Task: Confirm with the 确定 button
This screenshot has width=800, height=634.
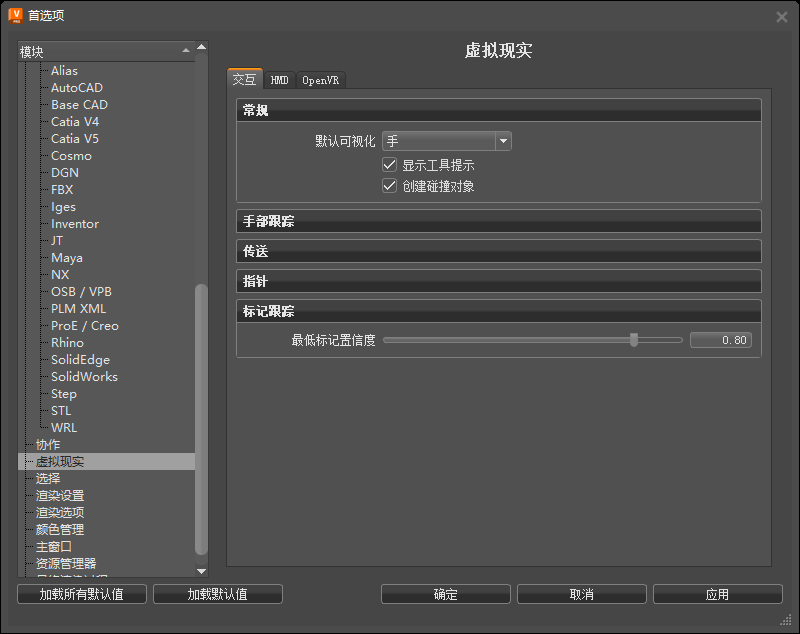Action: tap(445, 594)
